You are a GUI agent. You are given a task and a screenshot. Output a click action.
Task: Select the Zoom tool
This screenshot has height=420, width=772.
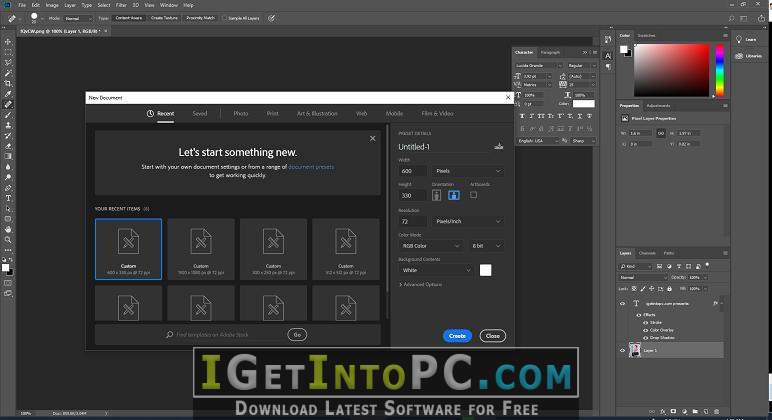click(x=8, y=239)
